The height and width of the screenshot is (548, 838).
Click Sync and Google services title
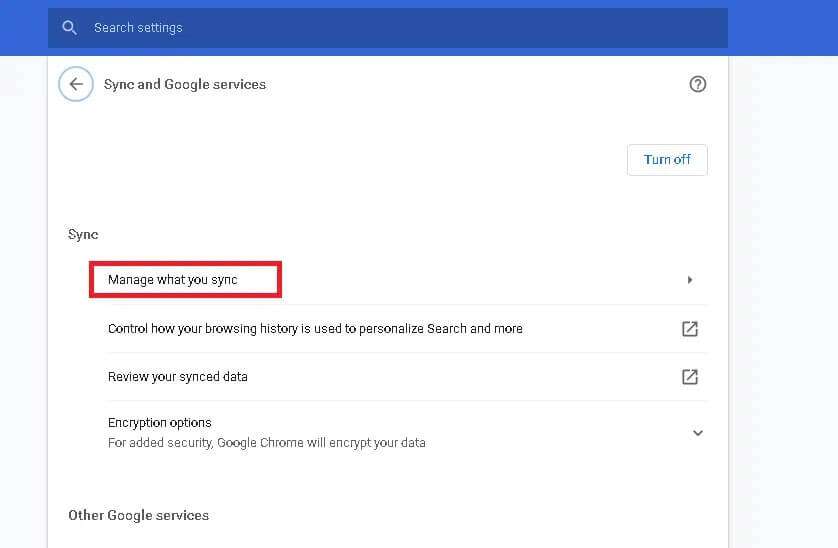coord(185,84)
